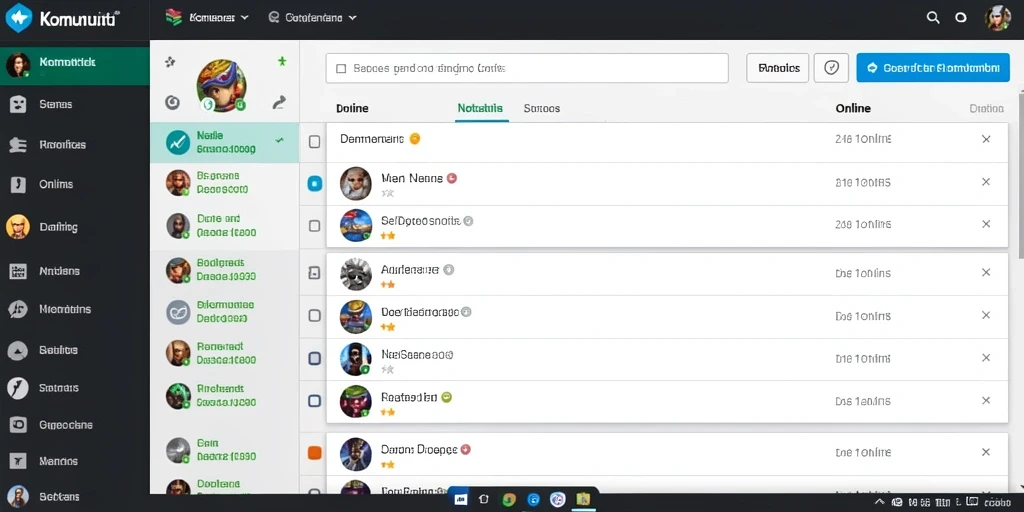Viewport: 1024px width, 512px height.
Task: Click the clock icon button beside Bntooies
Action: tap(831, 67)
